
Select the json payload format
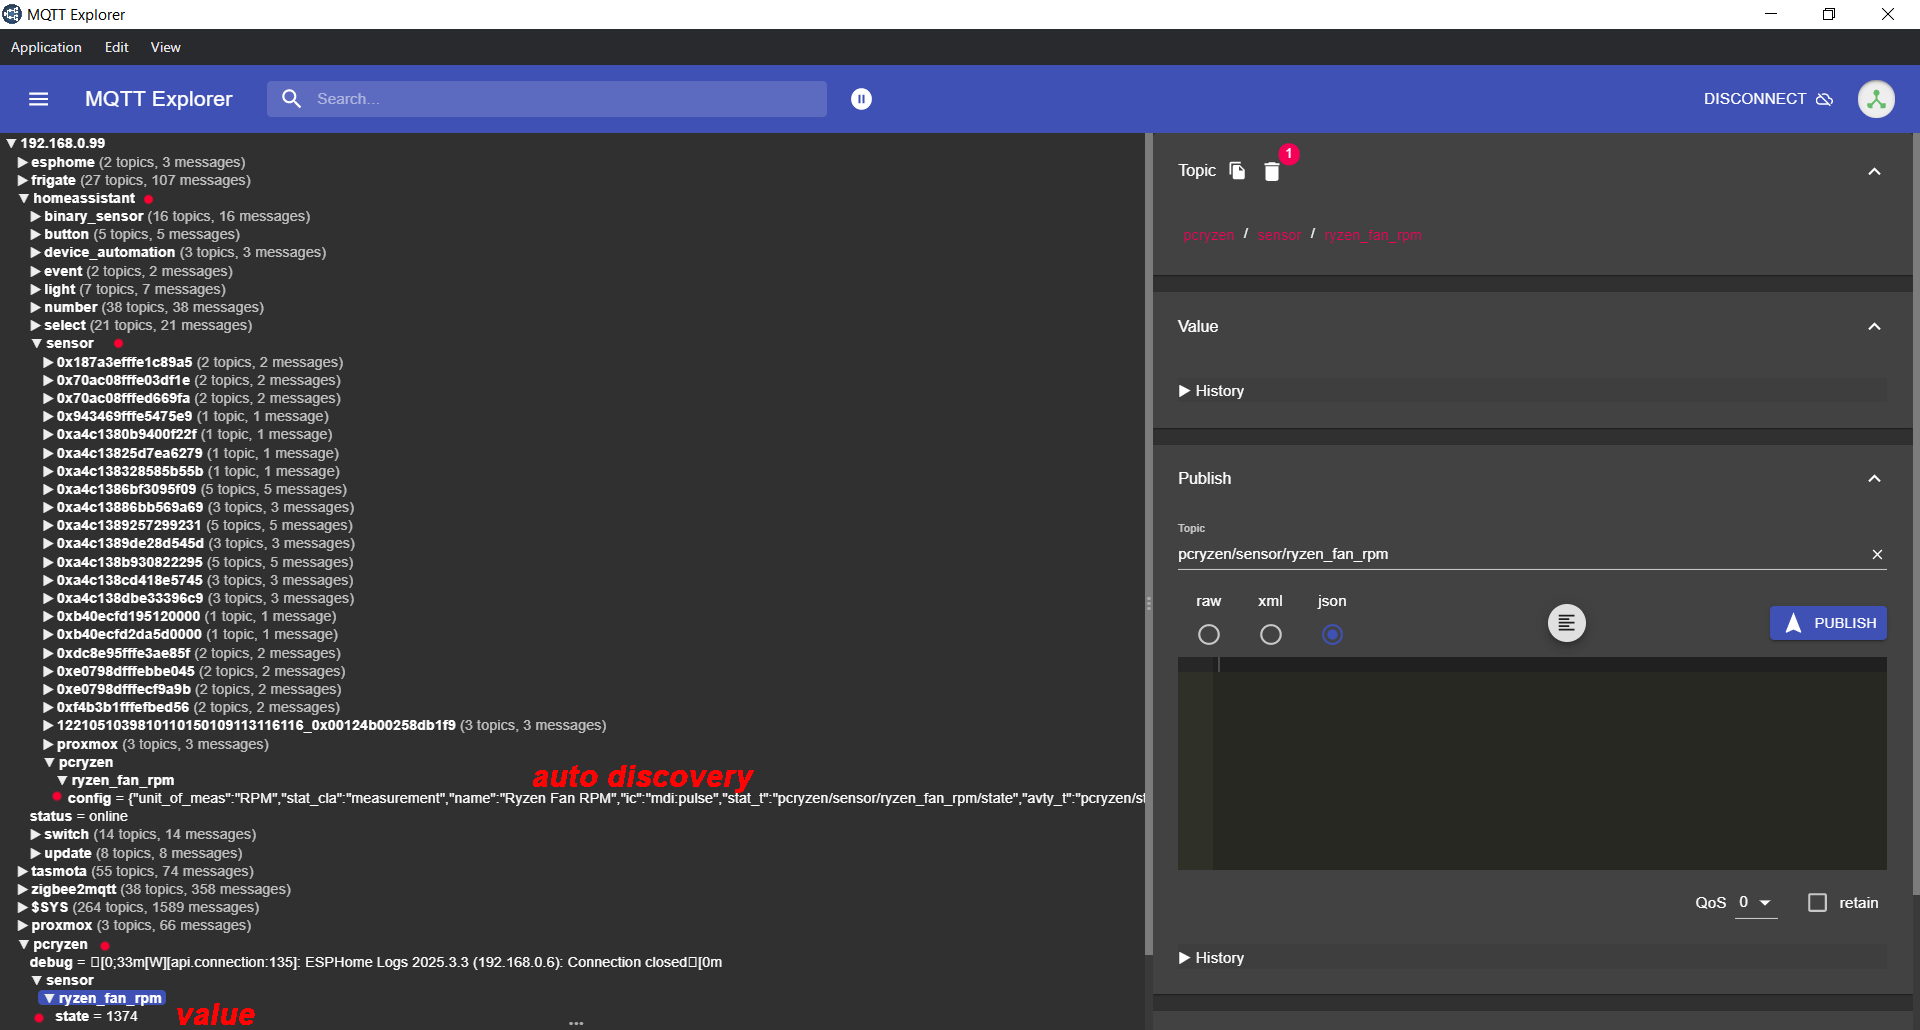pyautogui.click(x=1332, y=635)
